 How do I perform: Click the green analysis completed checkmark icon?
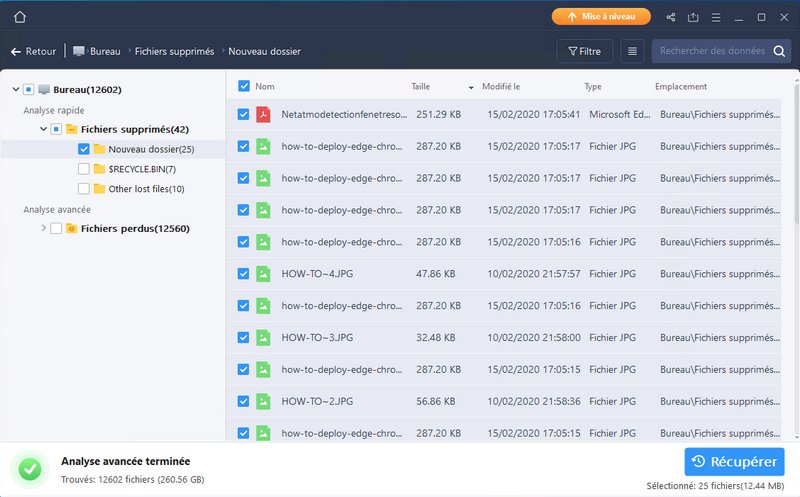pyautogui.click(x=32, y=468)
